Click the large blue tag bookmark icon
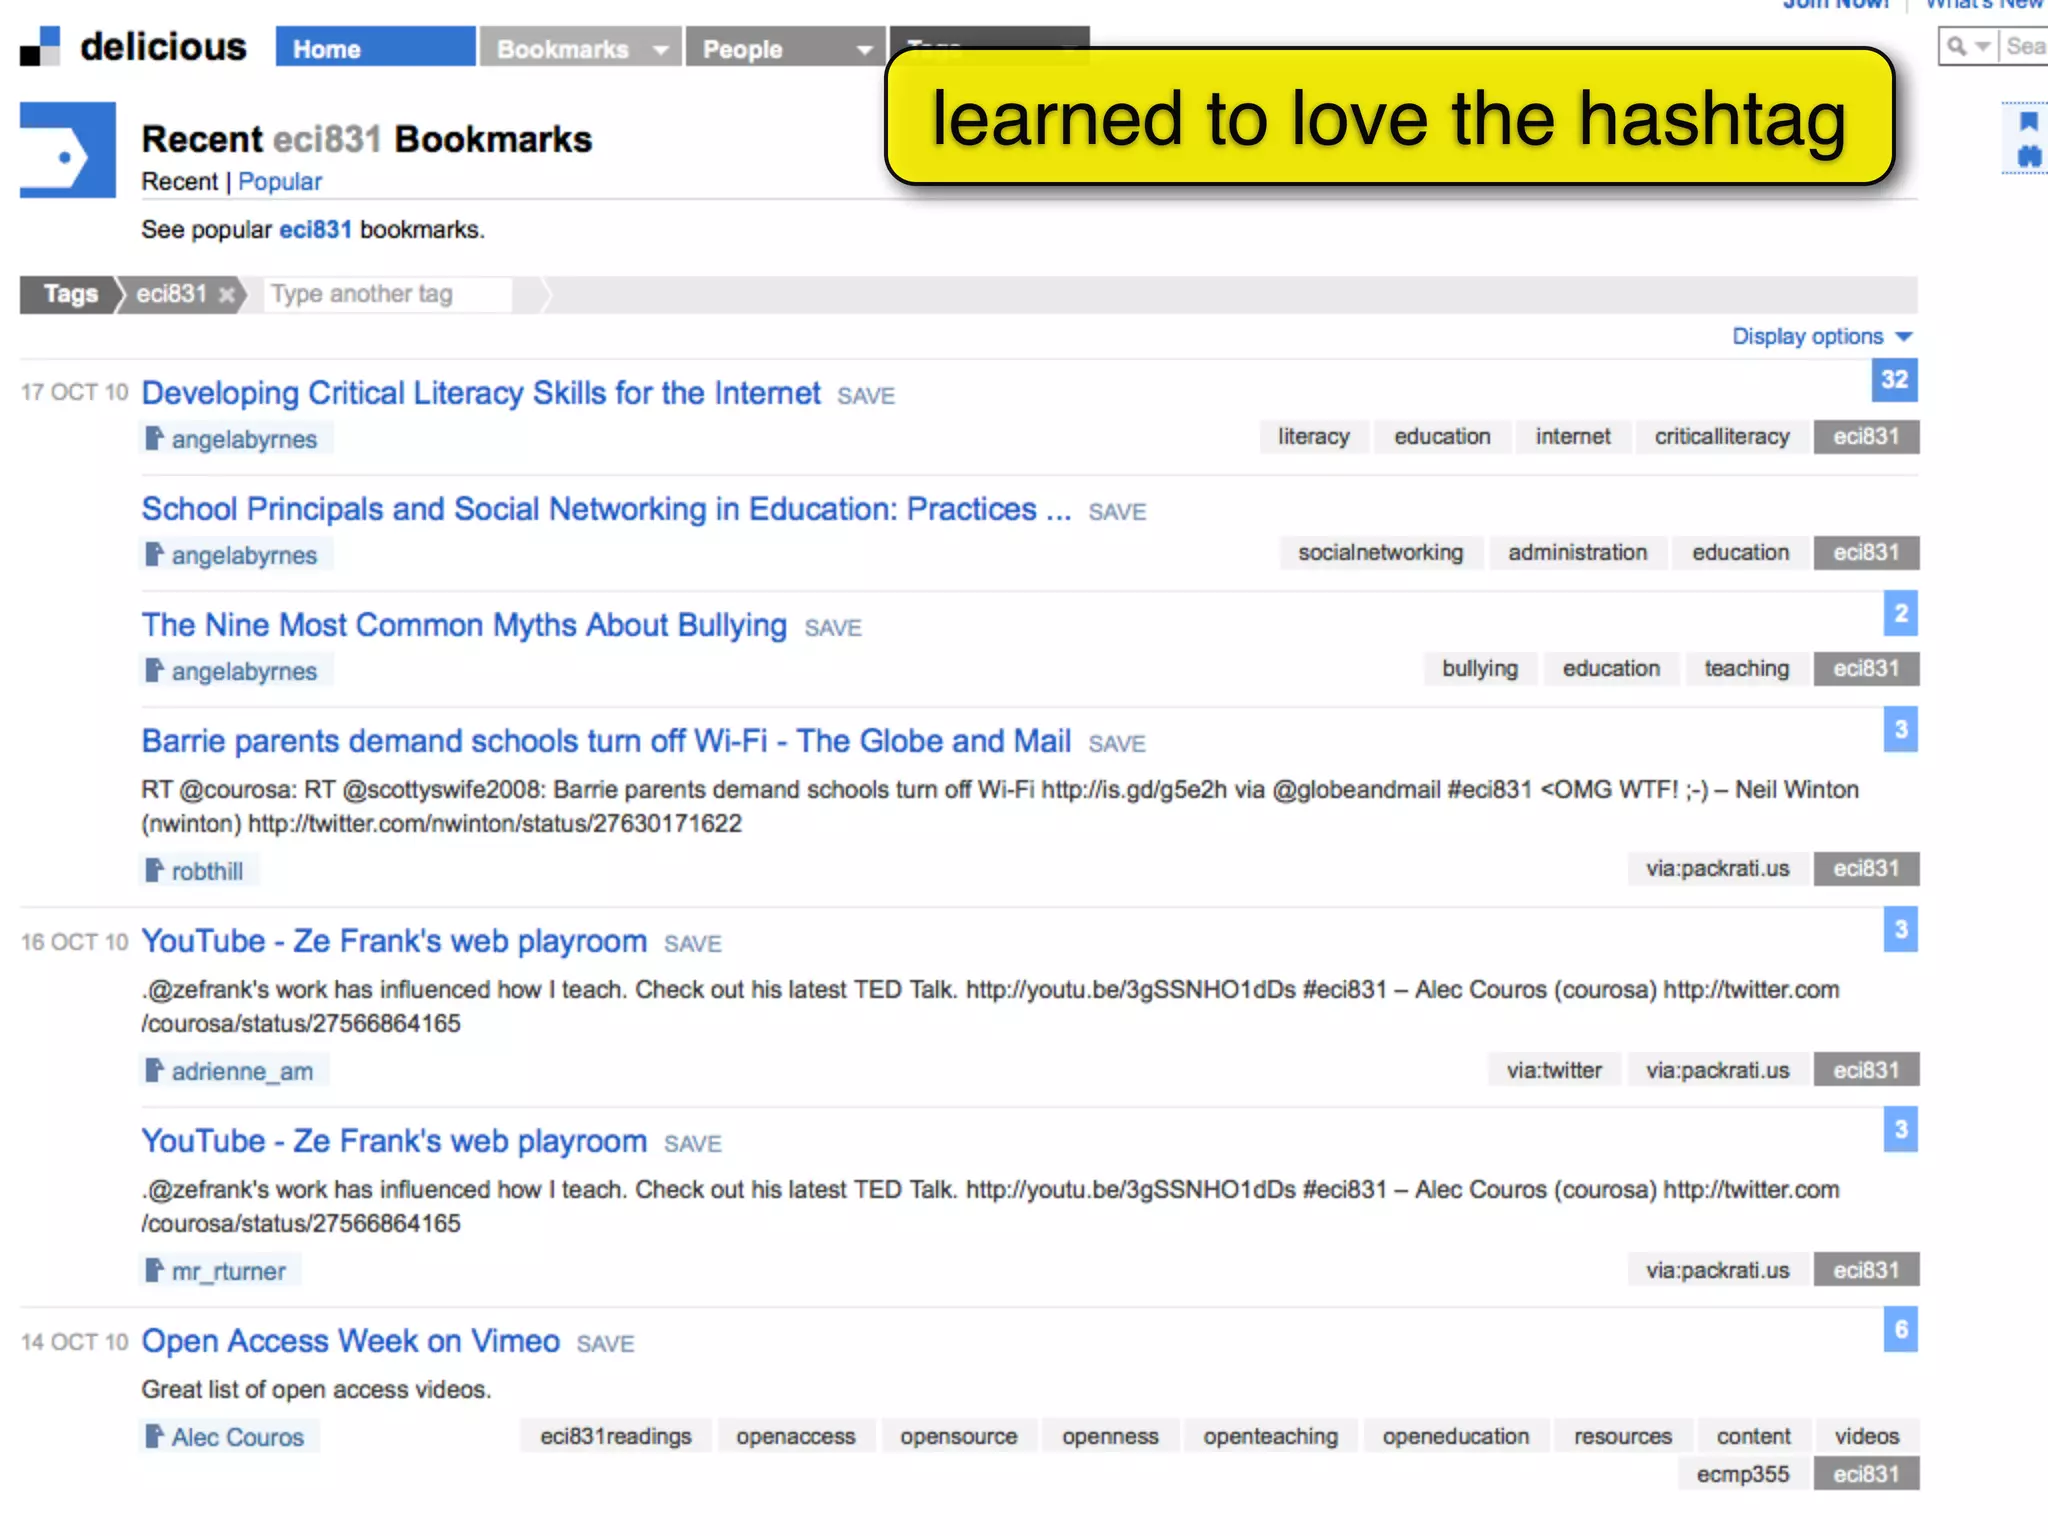This screenshot has width=2048, height=1536. pos(67,150)
